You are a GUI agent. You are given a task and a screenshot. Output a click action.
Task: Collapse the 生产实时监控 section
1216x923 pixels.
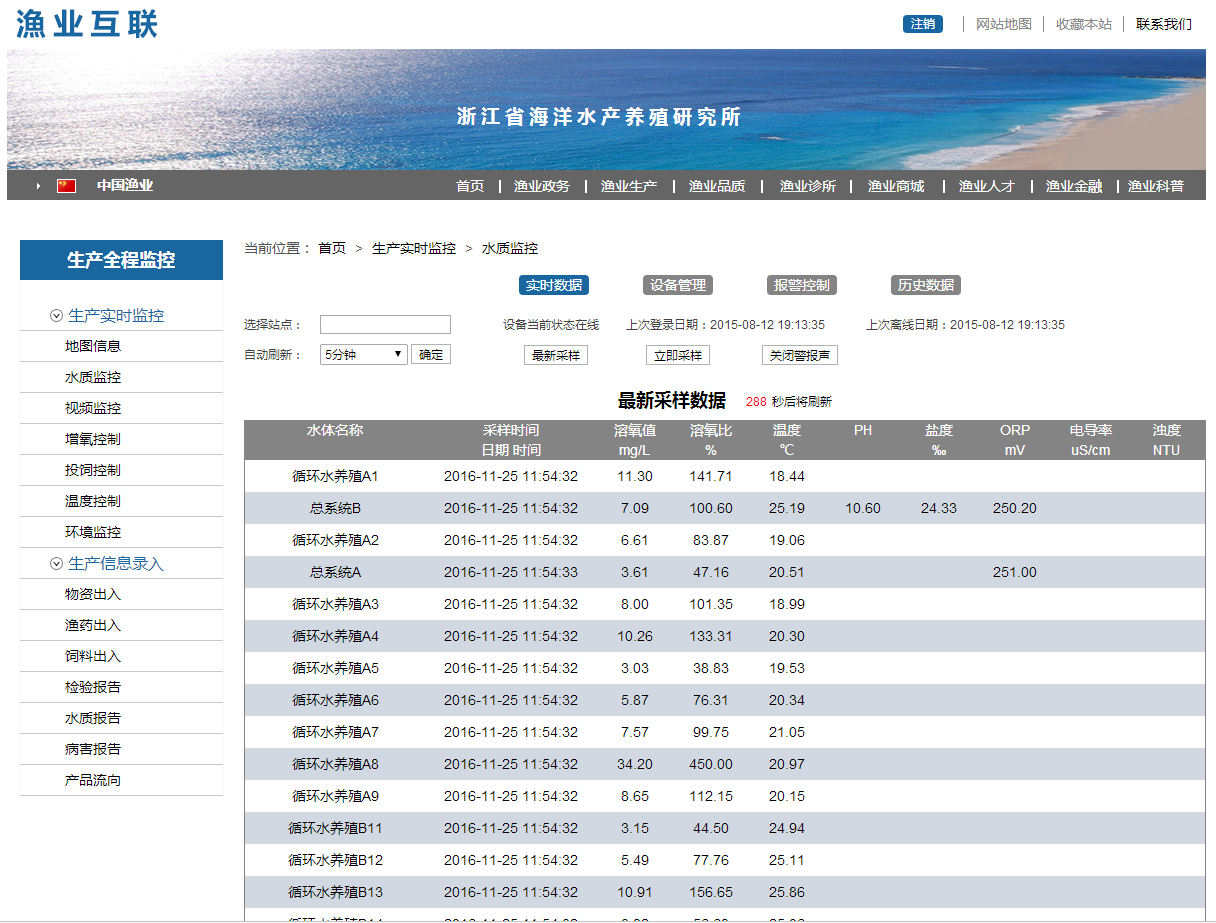(x=57, y=316)
